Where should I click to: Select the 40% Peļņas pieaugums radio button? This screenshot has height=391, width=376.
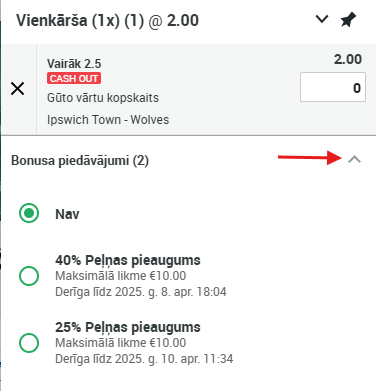[29, 276]
